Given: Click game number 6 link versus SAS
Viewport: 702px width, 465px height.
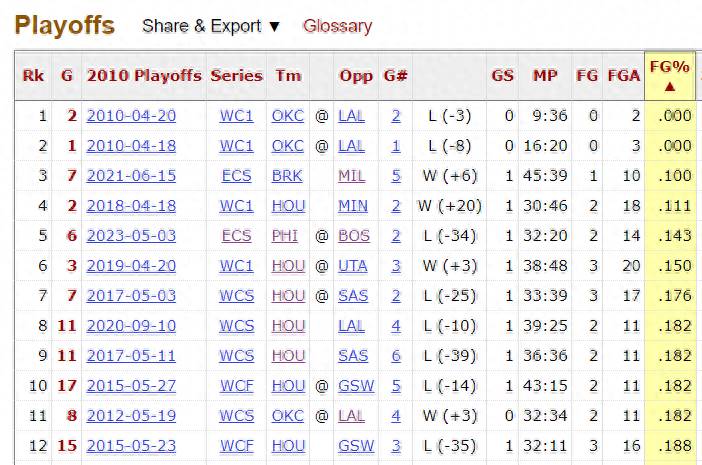Looking at the screenshot, I should pos(396,356).
